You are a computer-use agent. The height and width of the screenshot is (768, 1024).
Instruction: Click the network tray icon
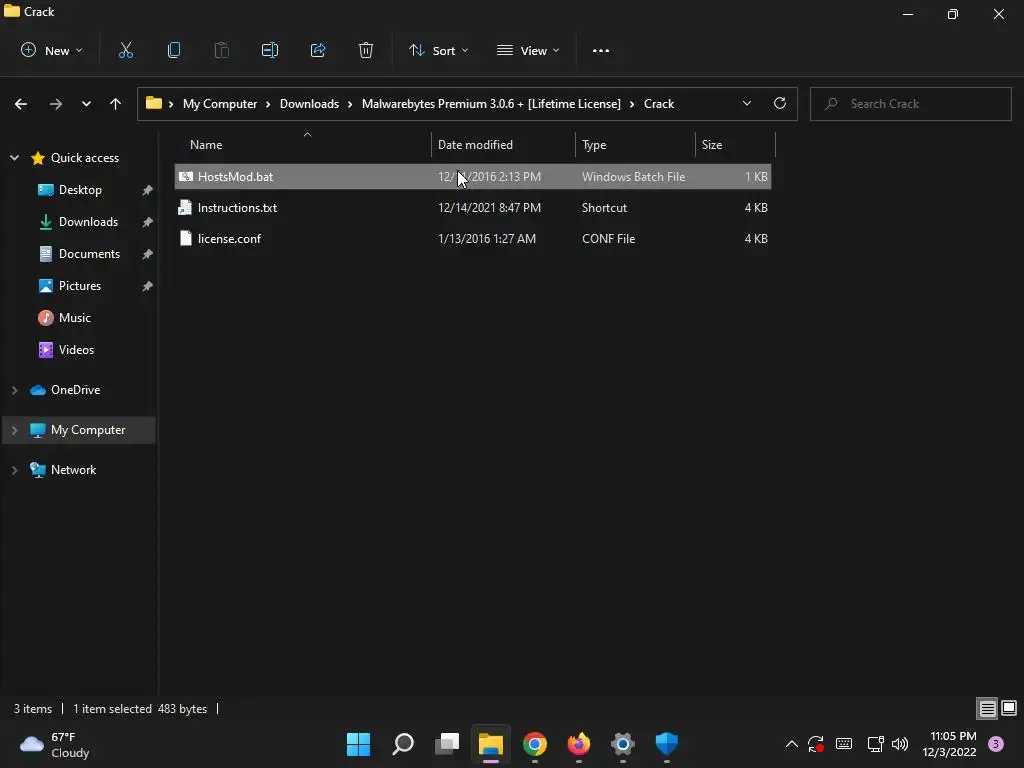pyautogui.click(x=875, y=744)
